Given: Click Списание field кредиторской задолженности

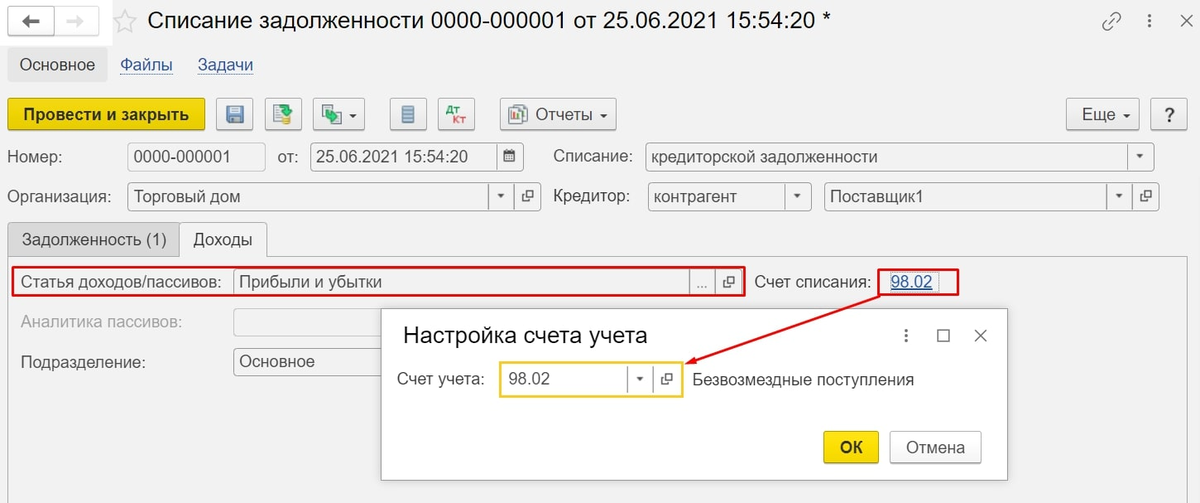Looking at the screenshot, I should point(887,157).
